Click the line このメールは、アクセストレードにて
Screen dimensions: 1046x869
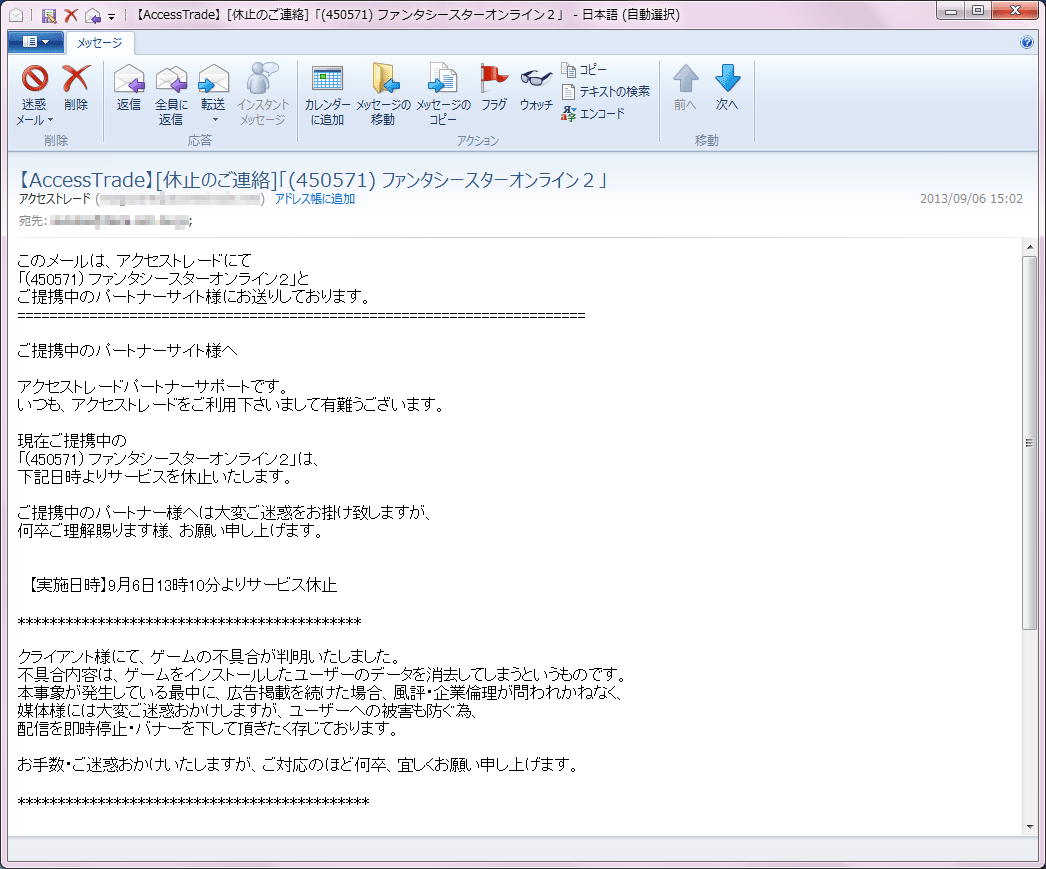click(134, 261)
